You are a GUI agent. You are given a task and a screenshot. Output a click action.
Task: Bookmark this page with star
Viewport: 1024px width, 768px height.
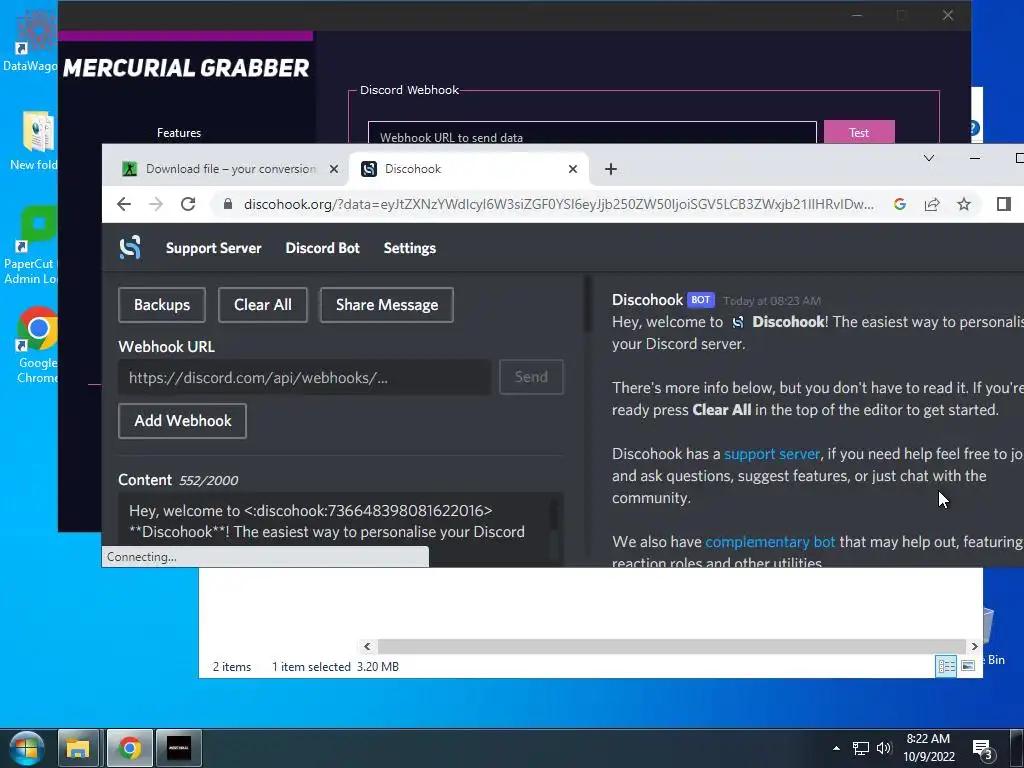964,204
